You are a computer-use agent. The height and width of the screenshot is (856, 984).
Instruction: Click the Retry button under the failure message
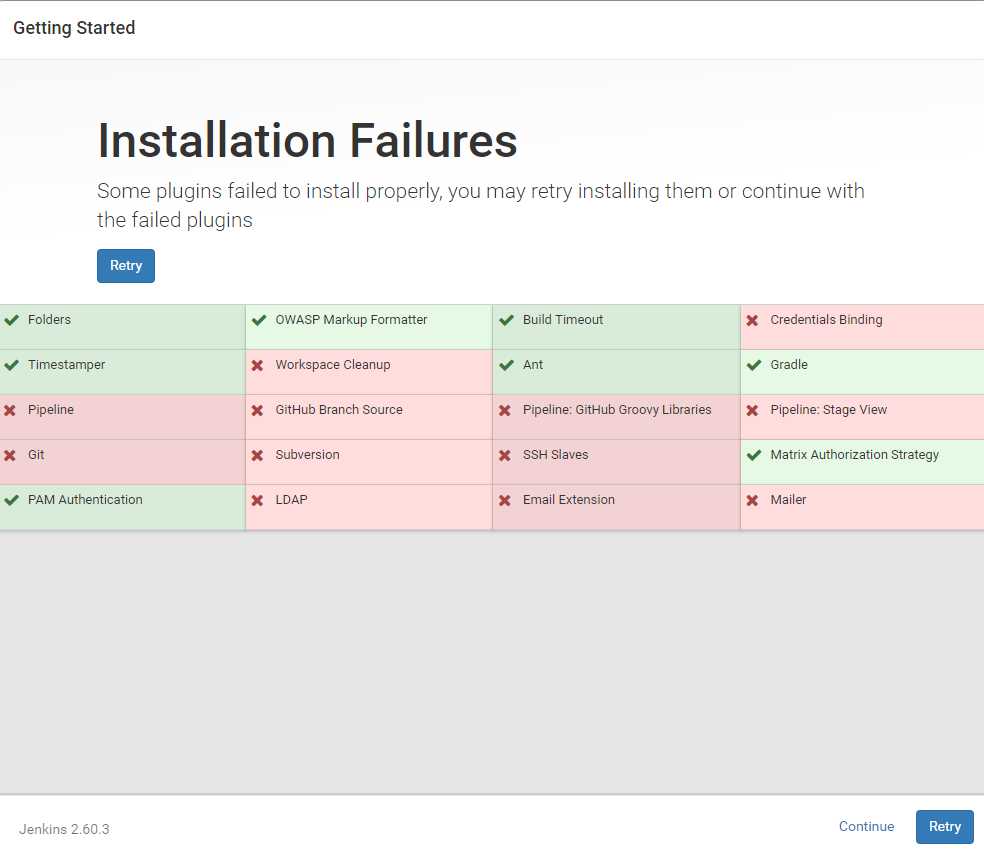[x=126, y=265]
